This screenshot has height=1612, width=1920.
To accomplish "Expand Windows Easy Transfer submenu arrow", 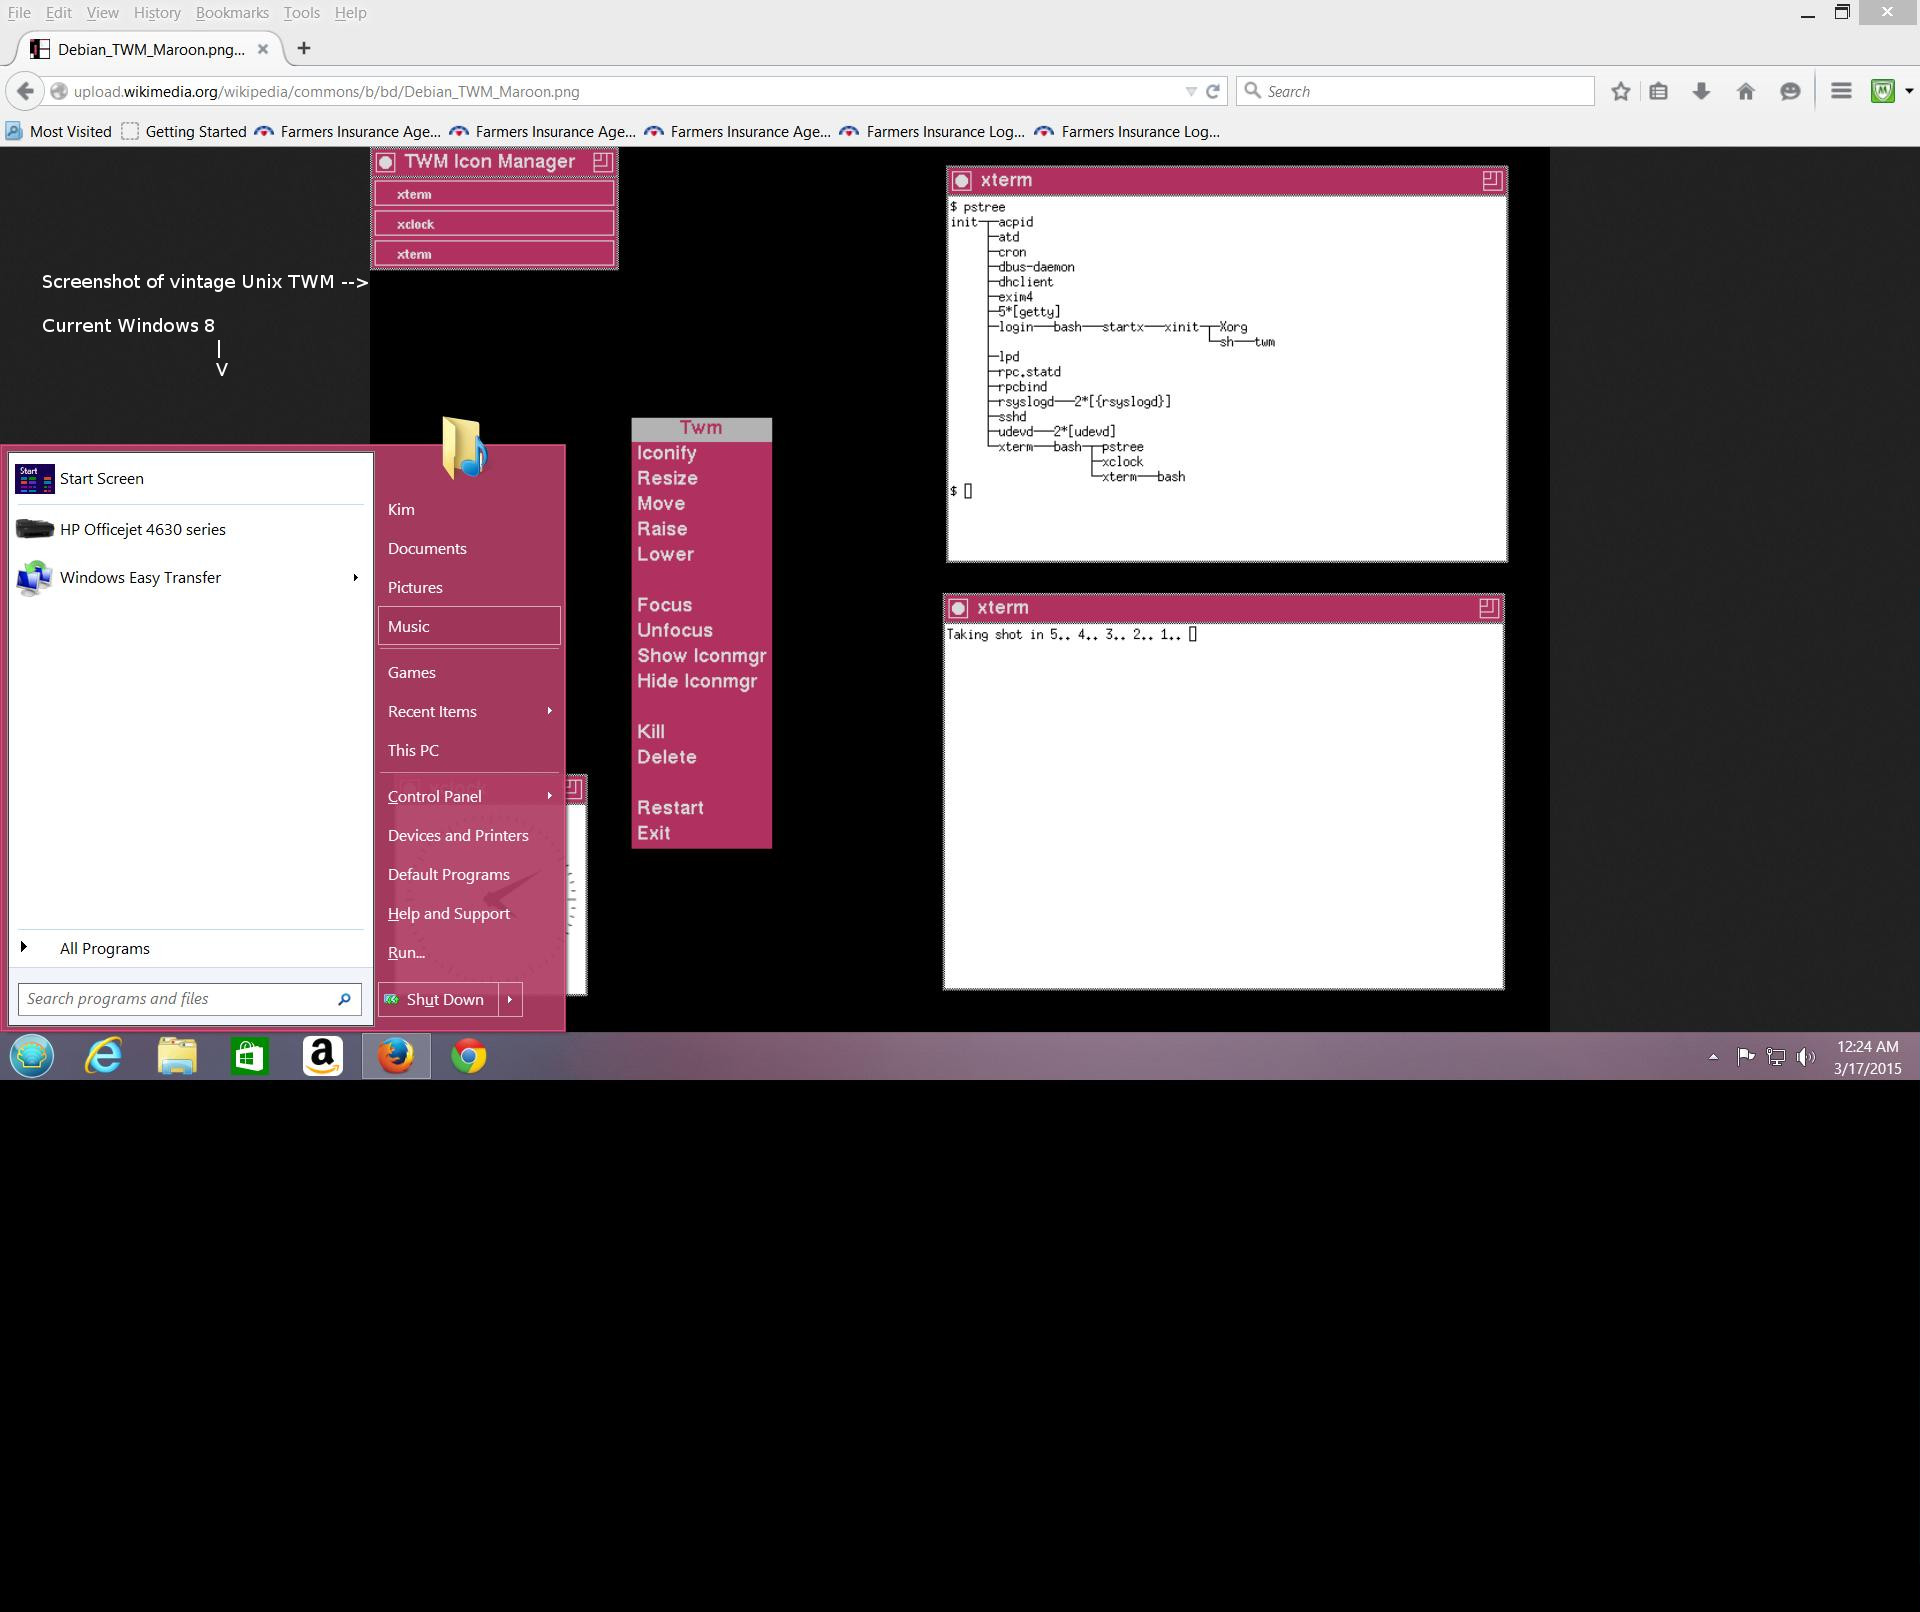I will (355, 577).
